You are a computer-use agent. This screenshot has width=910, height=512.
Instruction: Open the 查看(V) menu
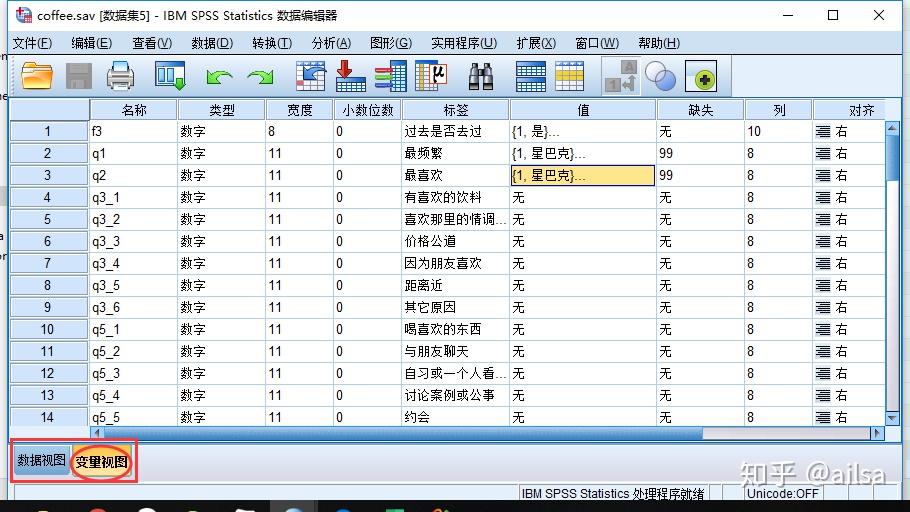tap(152, 43)
